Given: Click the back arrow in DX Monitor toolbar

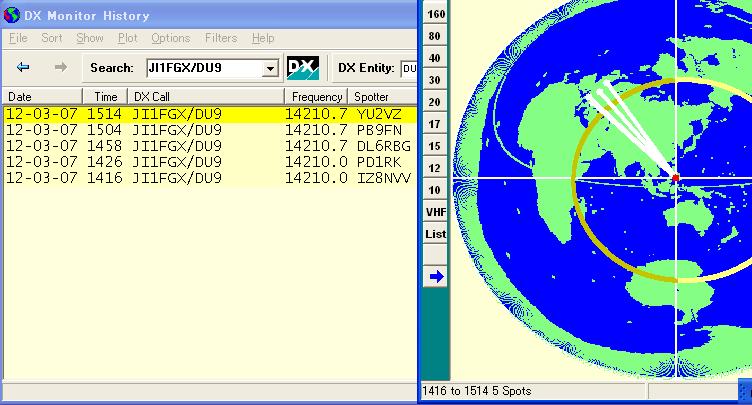Looking at the screenshot, I should tap(23, 67).
